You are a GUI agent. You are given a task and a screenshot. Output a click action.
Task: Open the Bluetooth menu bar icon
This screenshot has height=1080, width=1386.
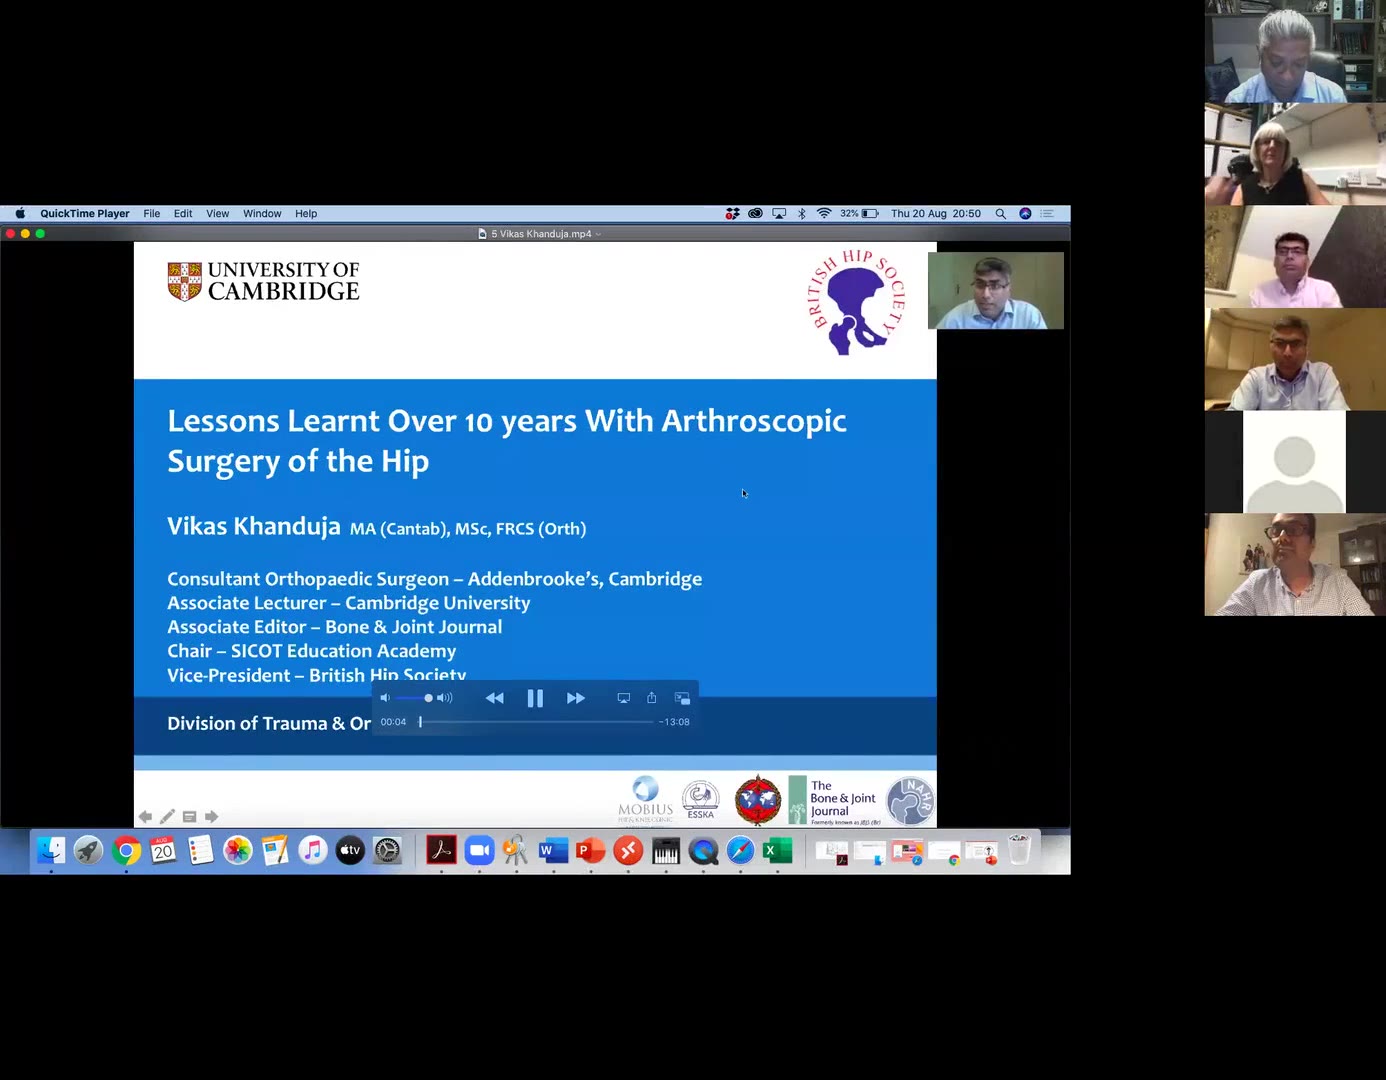pos(802,213)
